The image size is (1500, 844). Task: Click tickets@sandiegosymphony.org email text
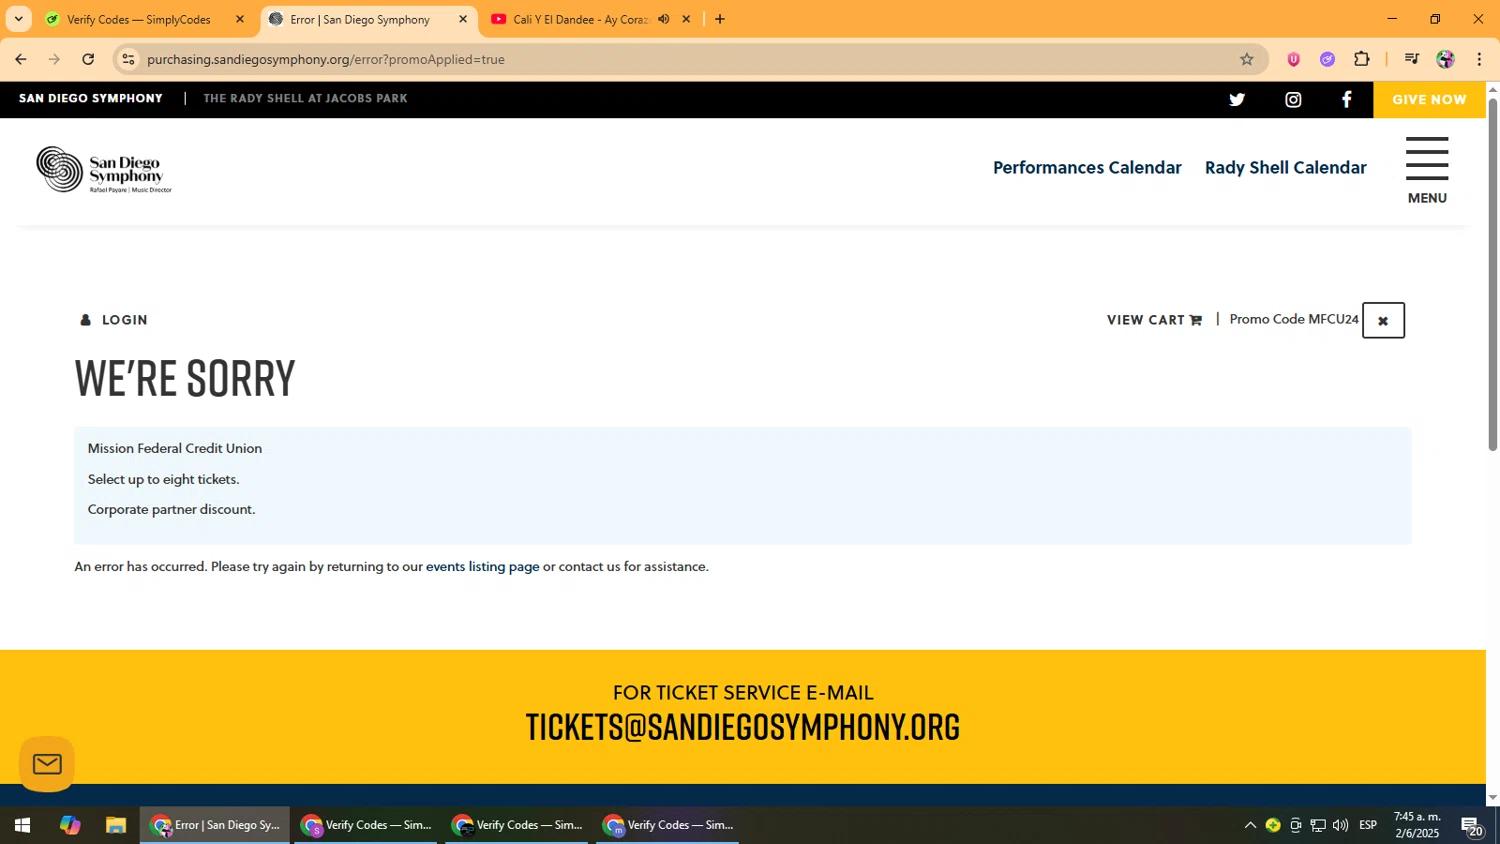click(x=743, y=727)
